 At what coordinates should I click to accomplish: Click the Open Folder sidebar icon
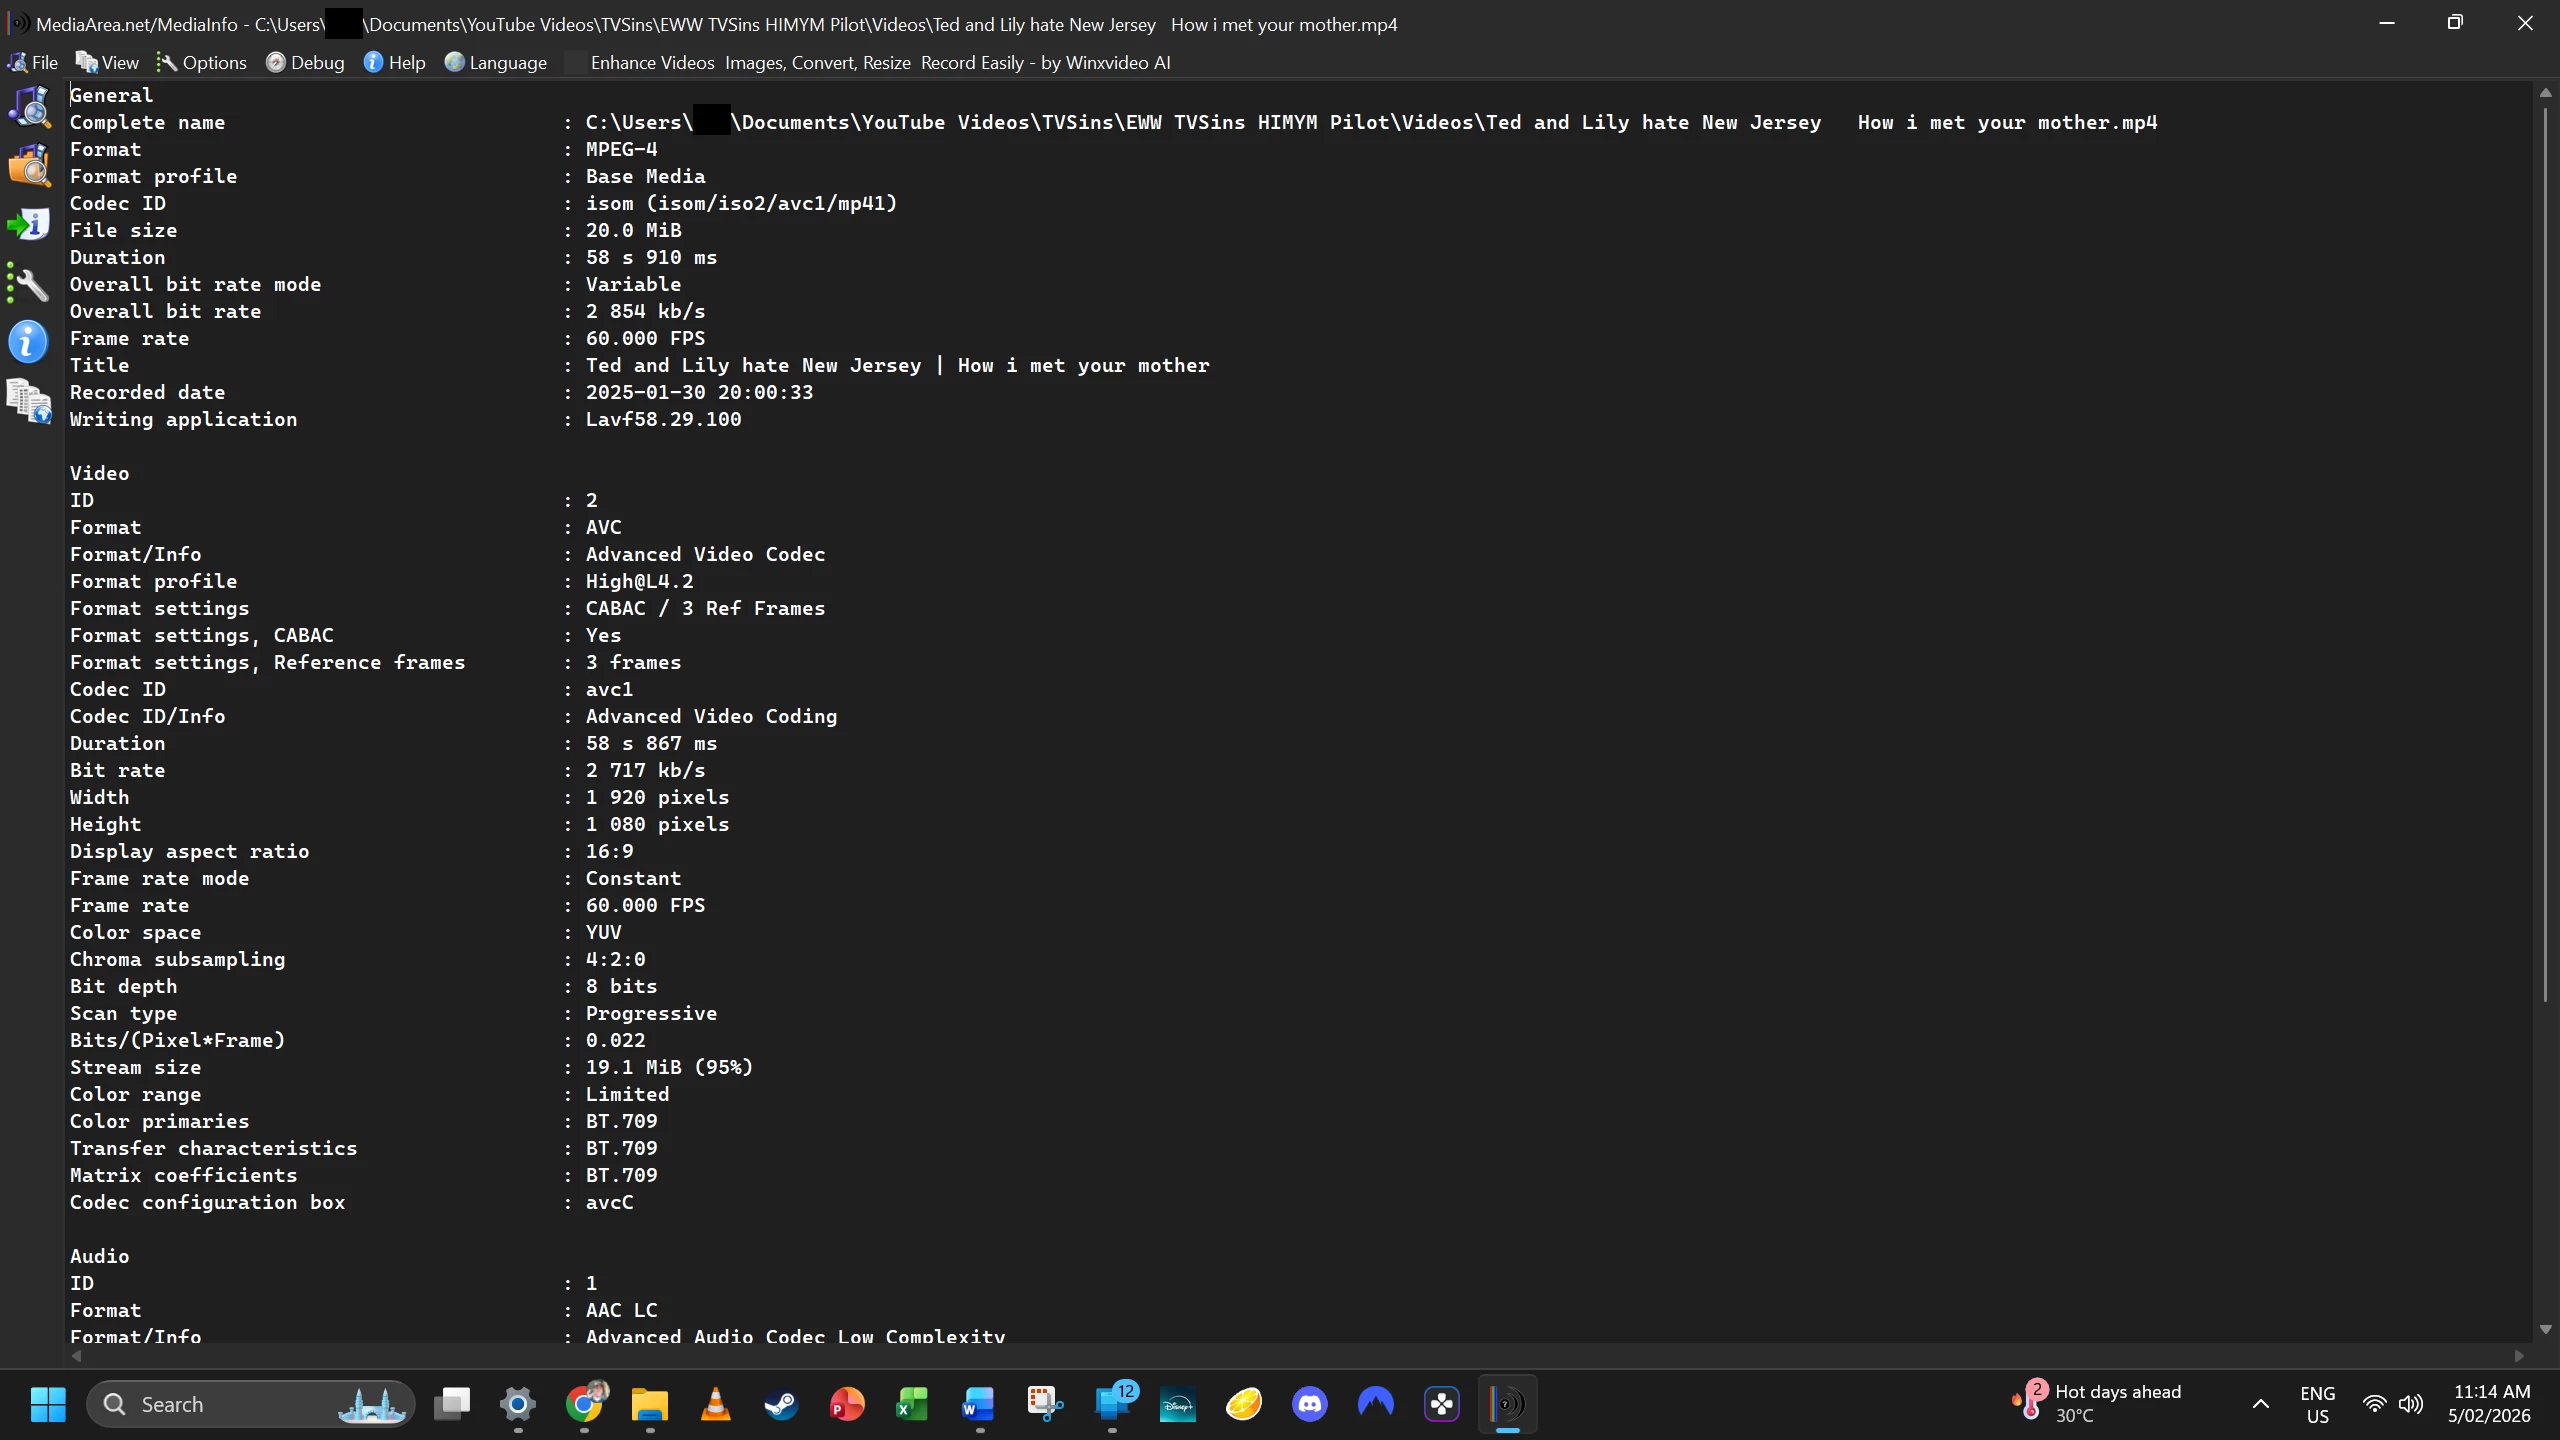click(29, 166)
